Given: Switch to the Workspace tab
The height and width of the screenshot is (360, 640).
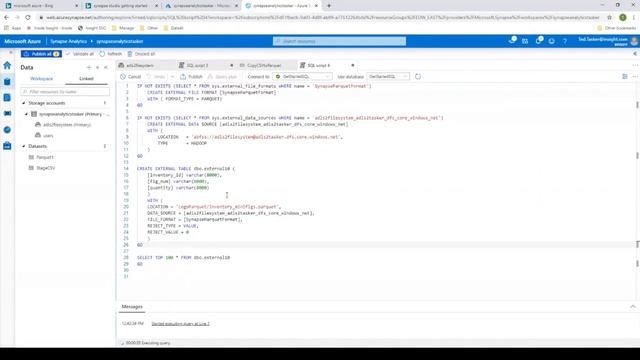Looking at the screenshot, I should pos(42,78).
